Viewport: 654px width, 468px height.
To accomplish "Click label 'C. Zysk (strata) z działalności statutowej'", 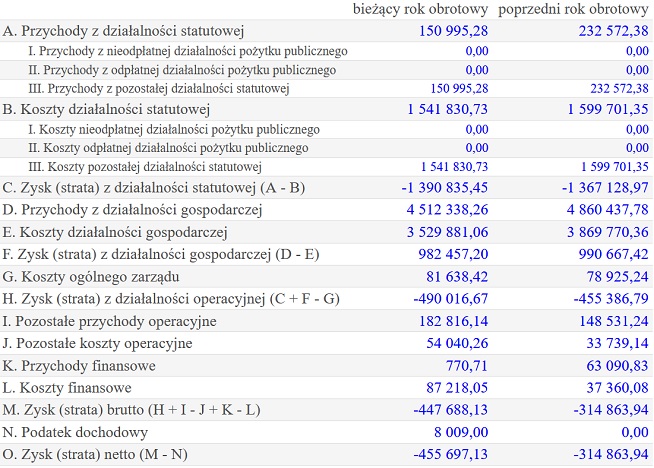I will tap(129, 188).
